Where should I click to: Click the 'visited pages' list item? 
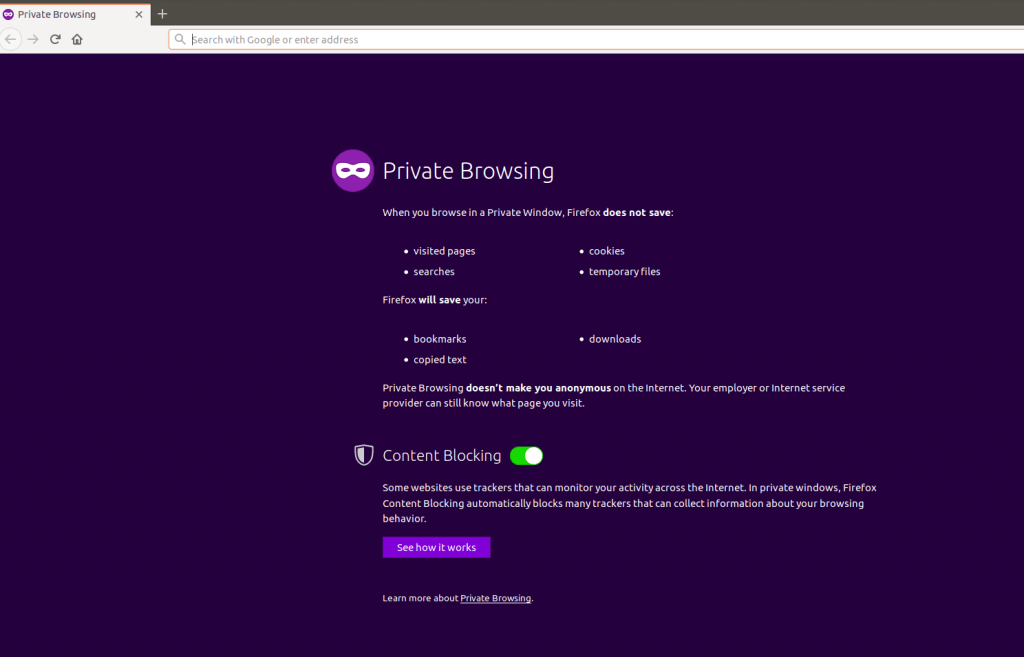click(444, 251)
